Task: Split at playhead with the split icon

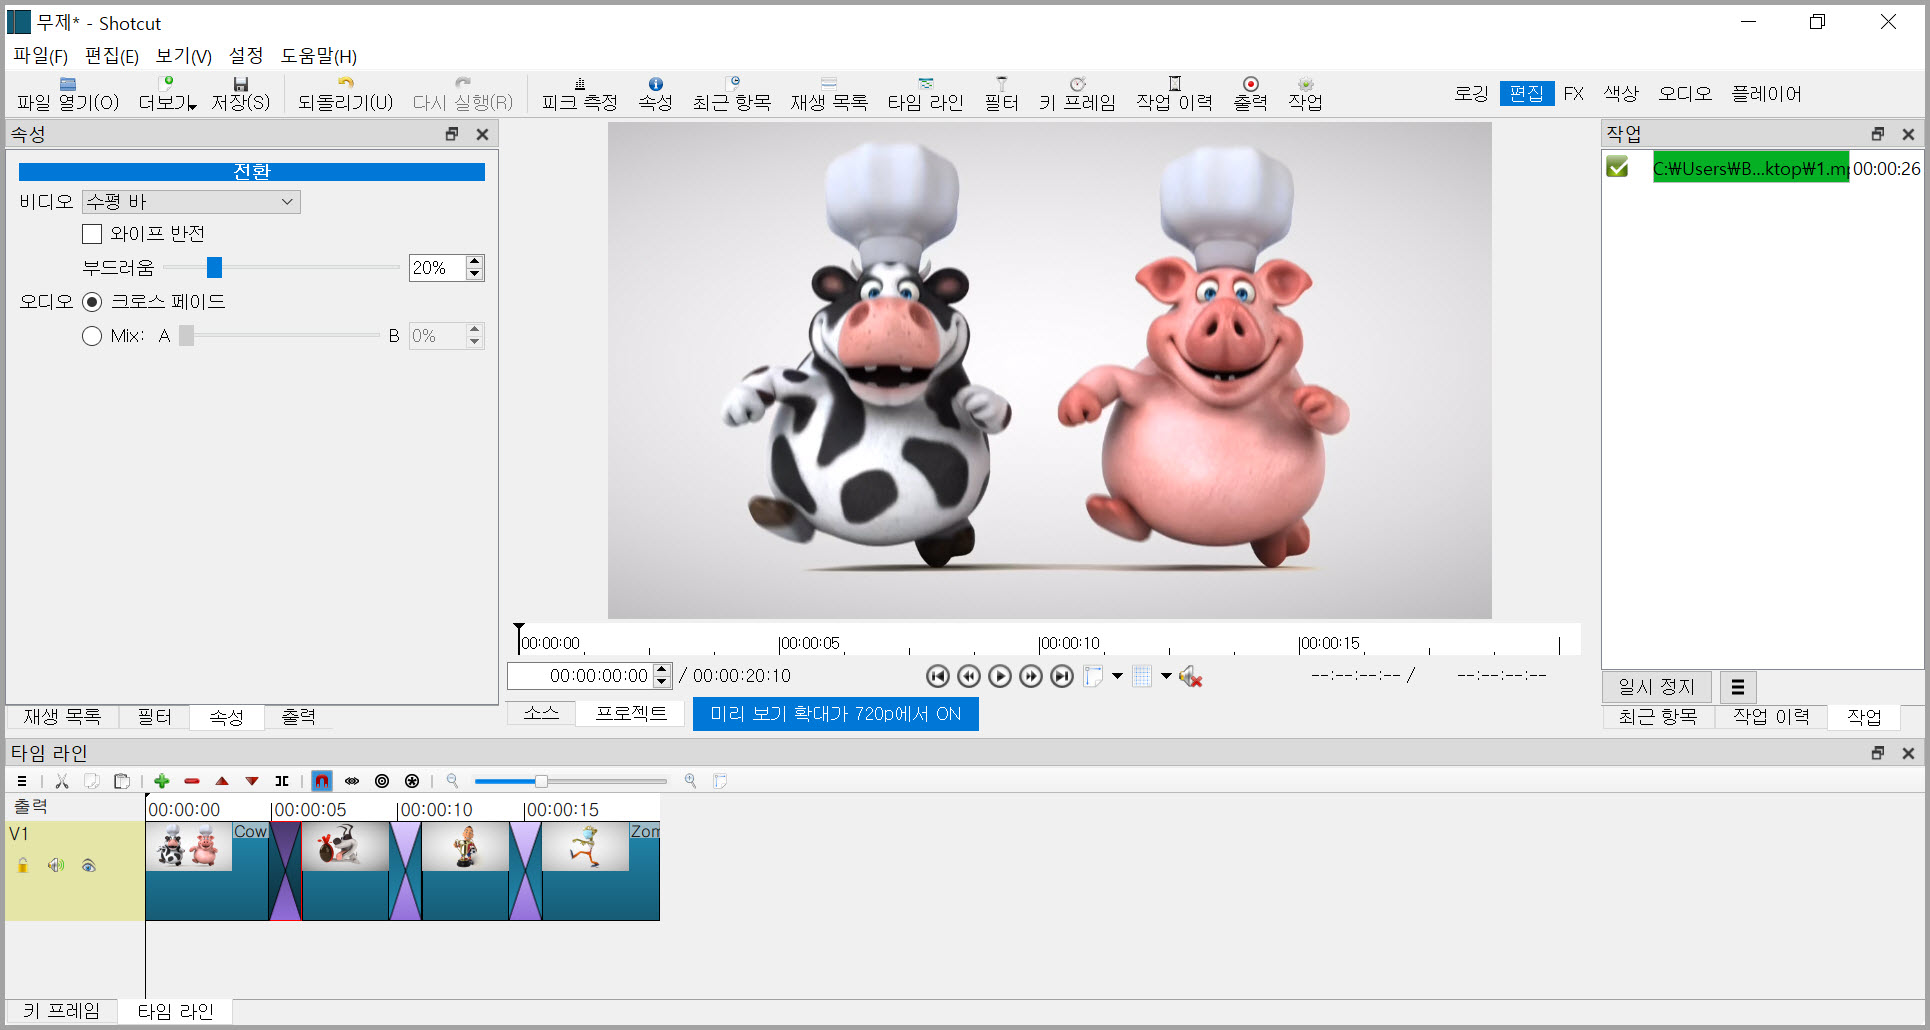Action: tap(282, 781)
